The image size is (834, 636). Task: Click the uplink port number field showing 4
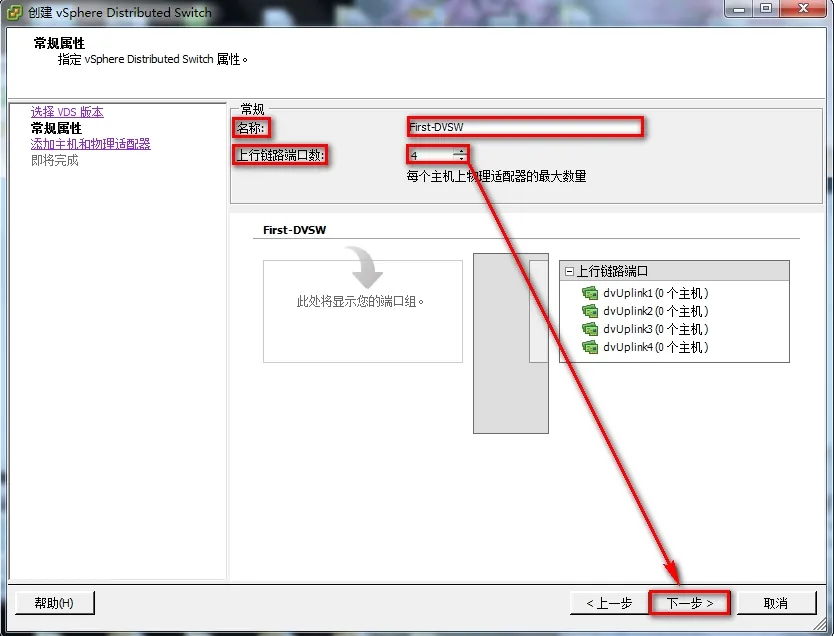coord(431,155)
